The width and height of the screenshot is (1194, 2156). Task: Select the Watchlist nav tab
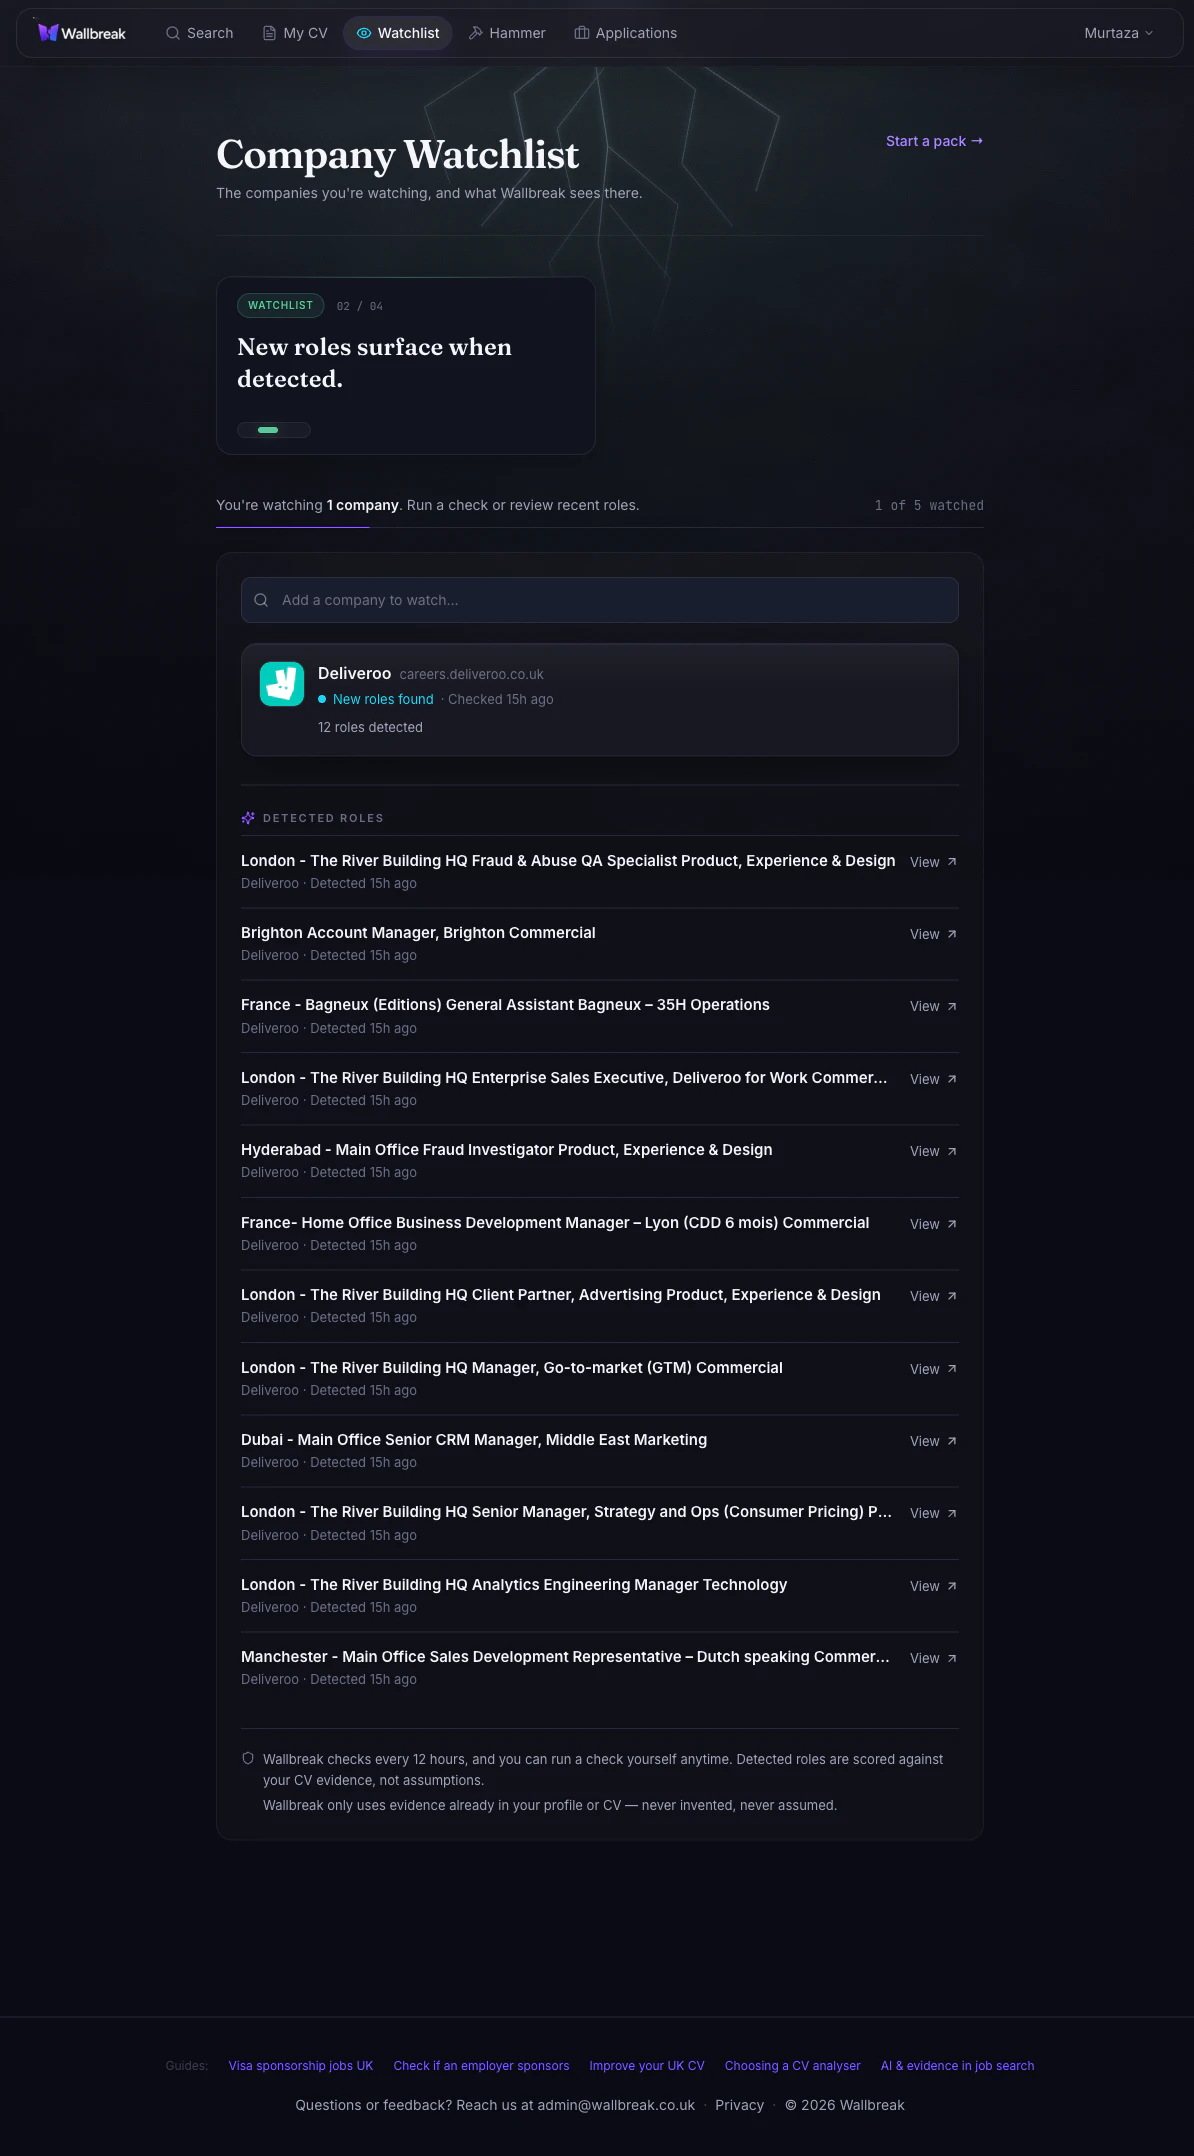pyautogui.click(x=398, y=33)
